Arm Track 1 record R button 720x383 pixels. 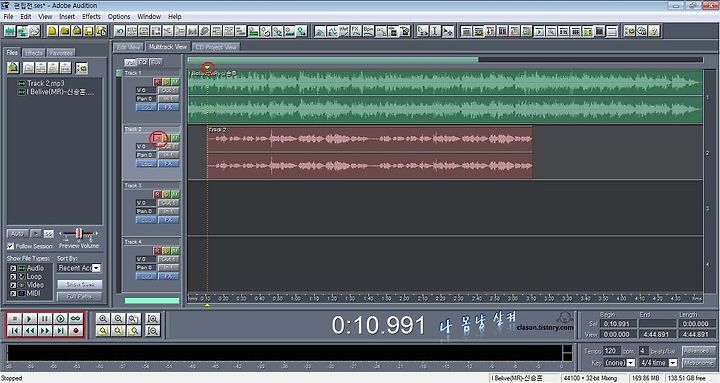click(x=158, y=82)
